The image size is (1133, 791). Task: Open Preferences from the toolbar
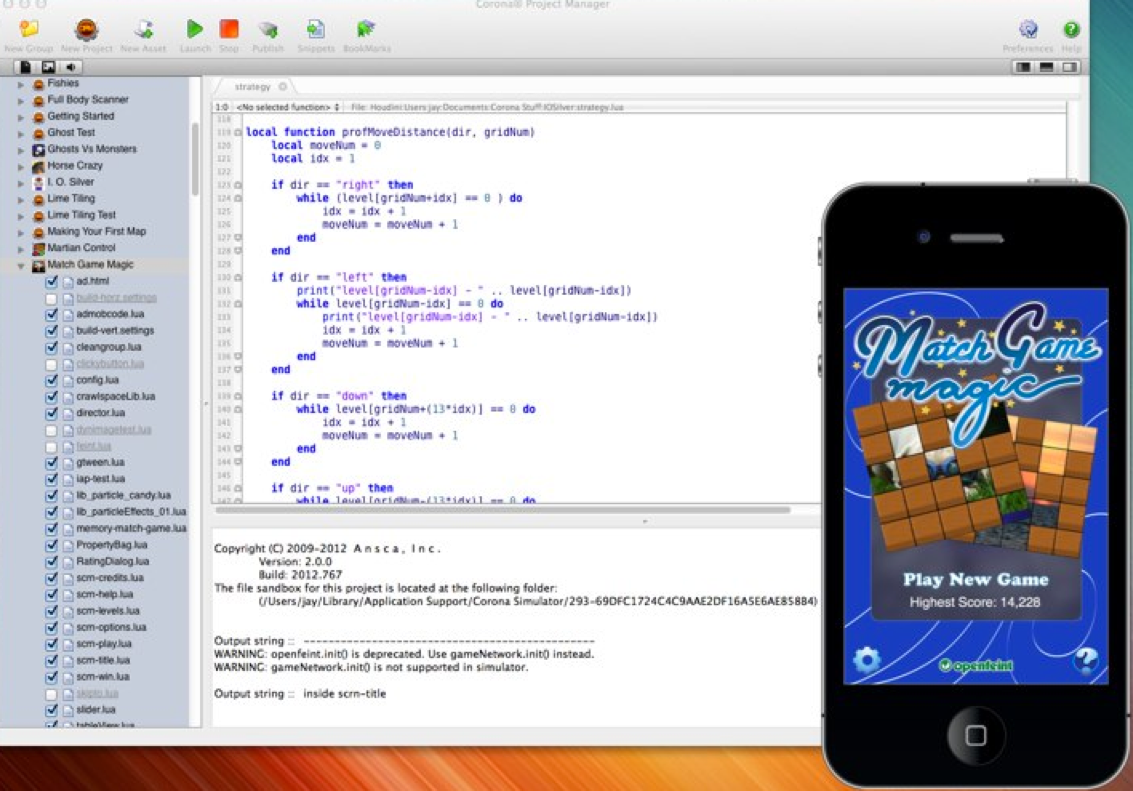pos(1028,30)
